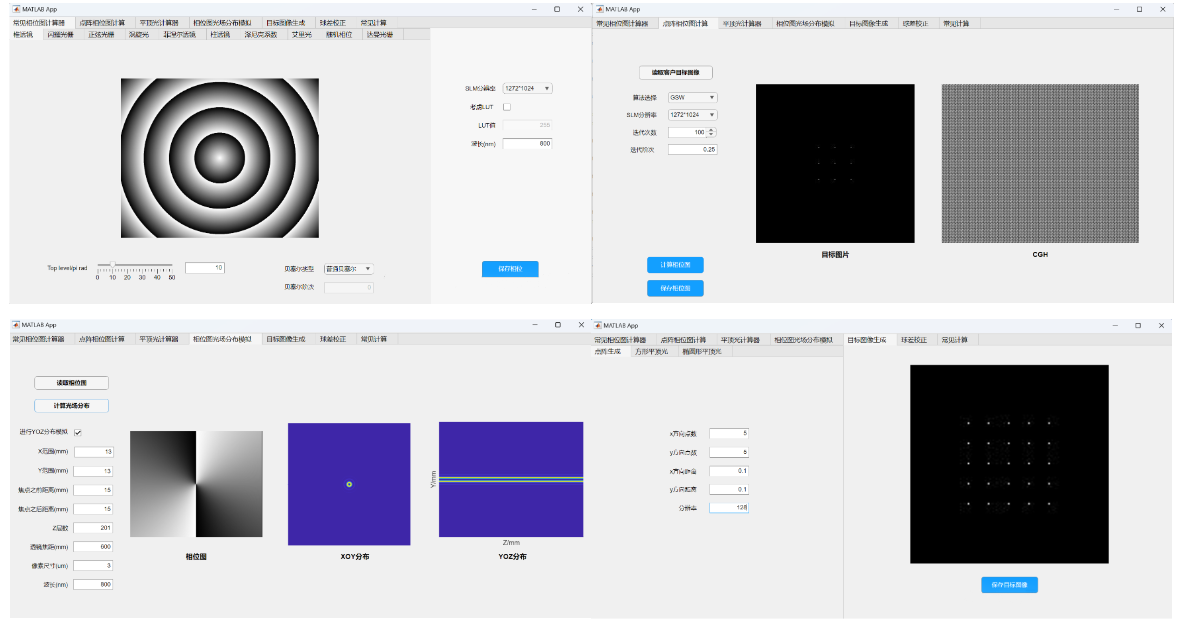Click the Y范围(mm) field showing 13
The image size is (1183, 626).
point(94,471)
